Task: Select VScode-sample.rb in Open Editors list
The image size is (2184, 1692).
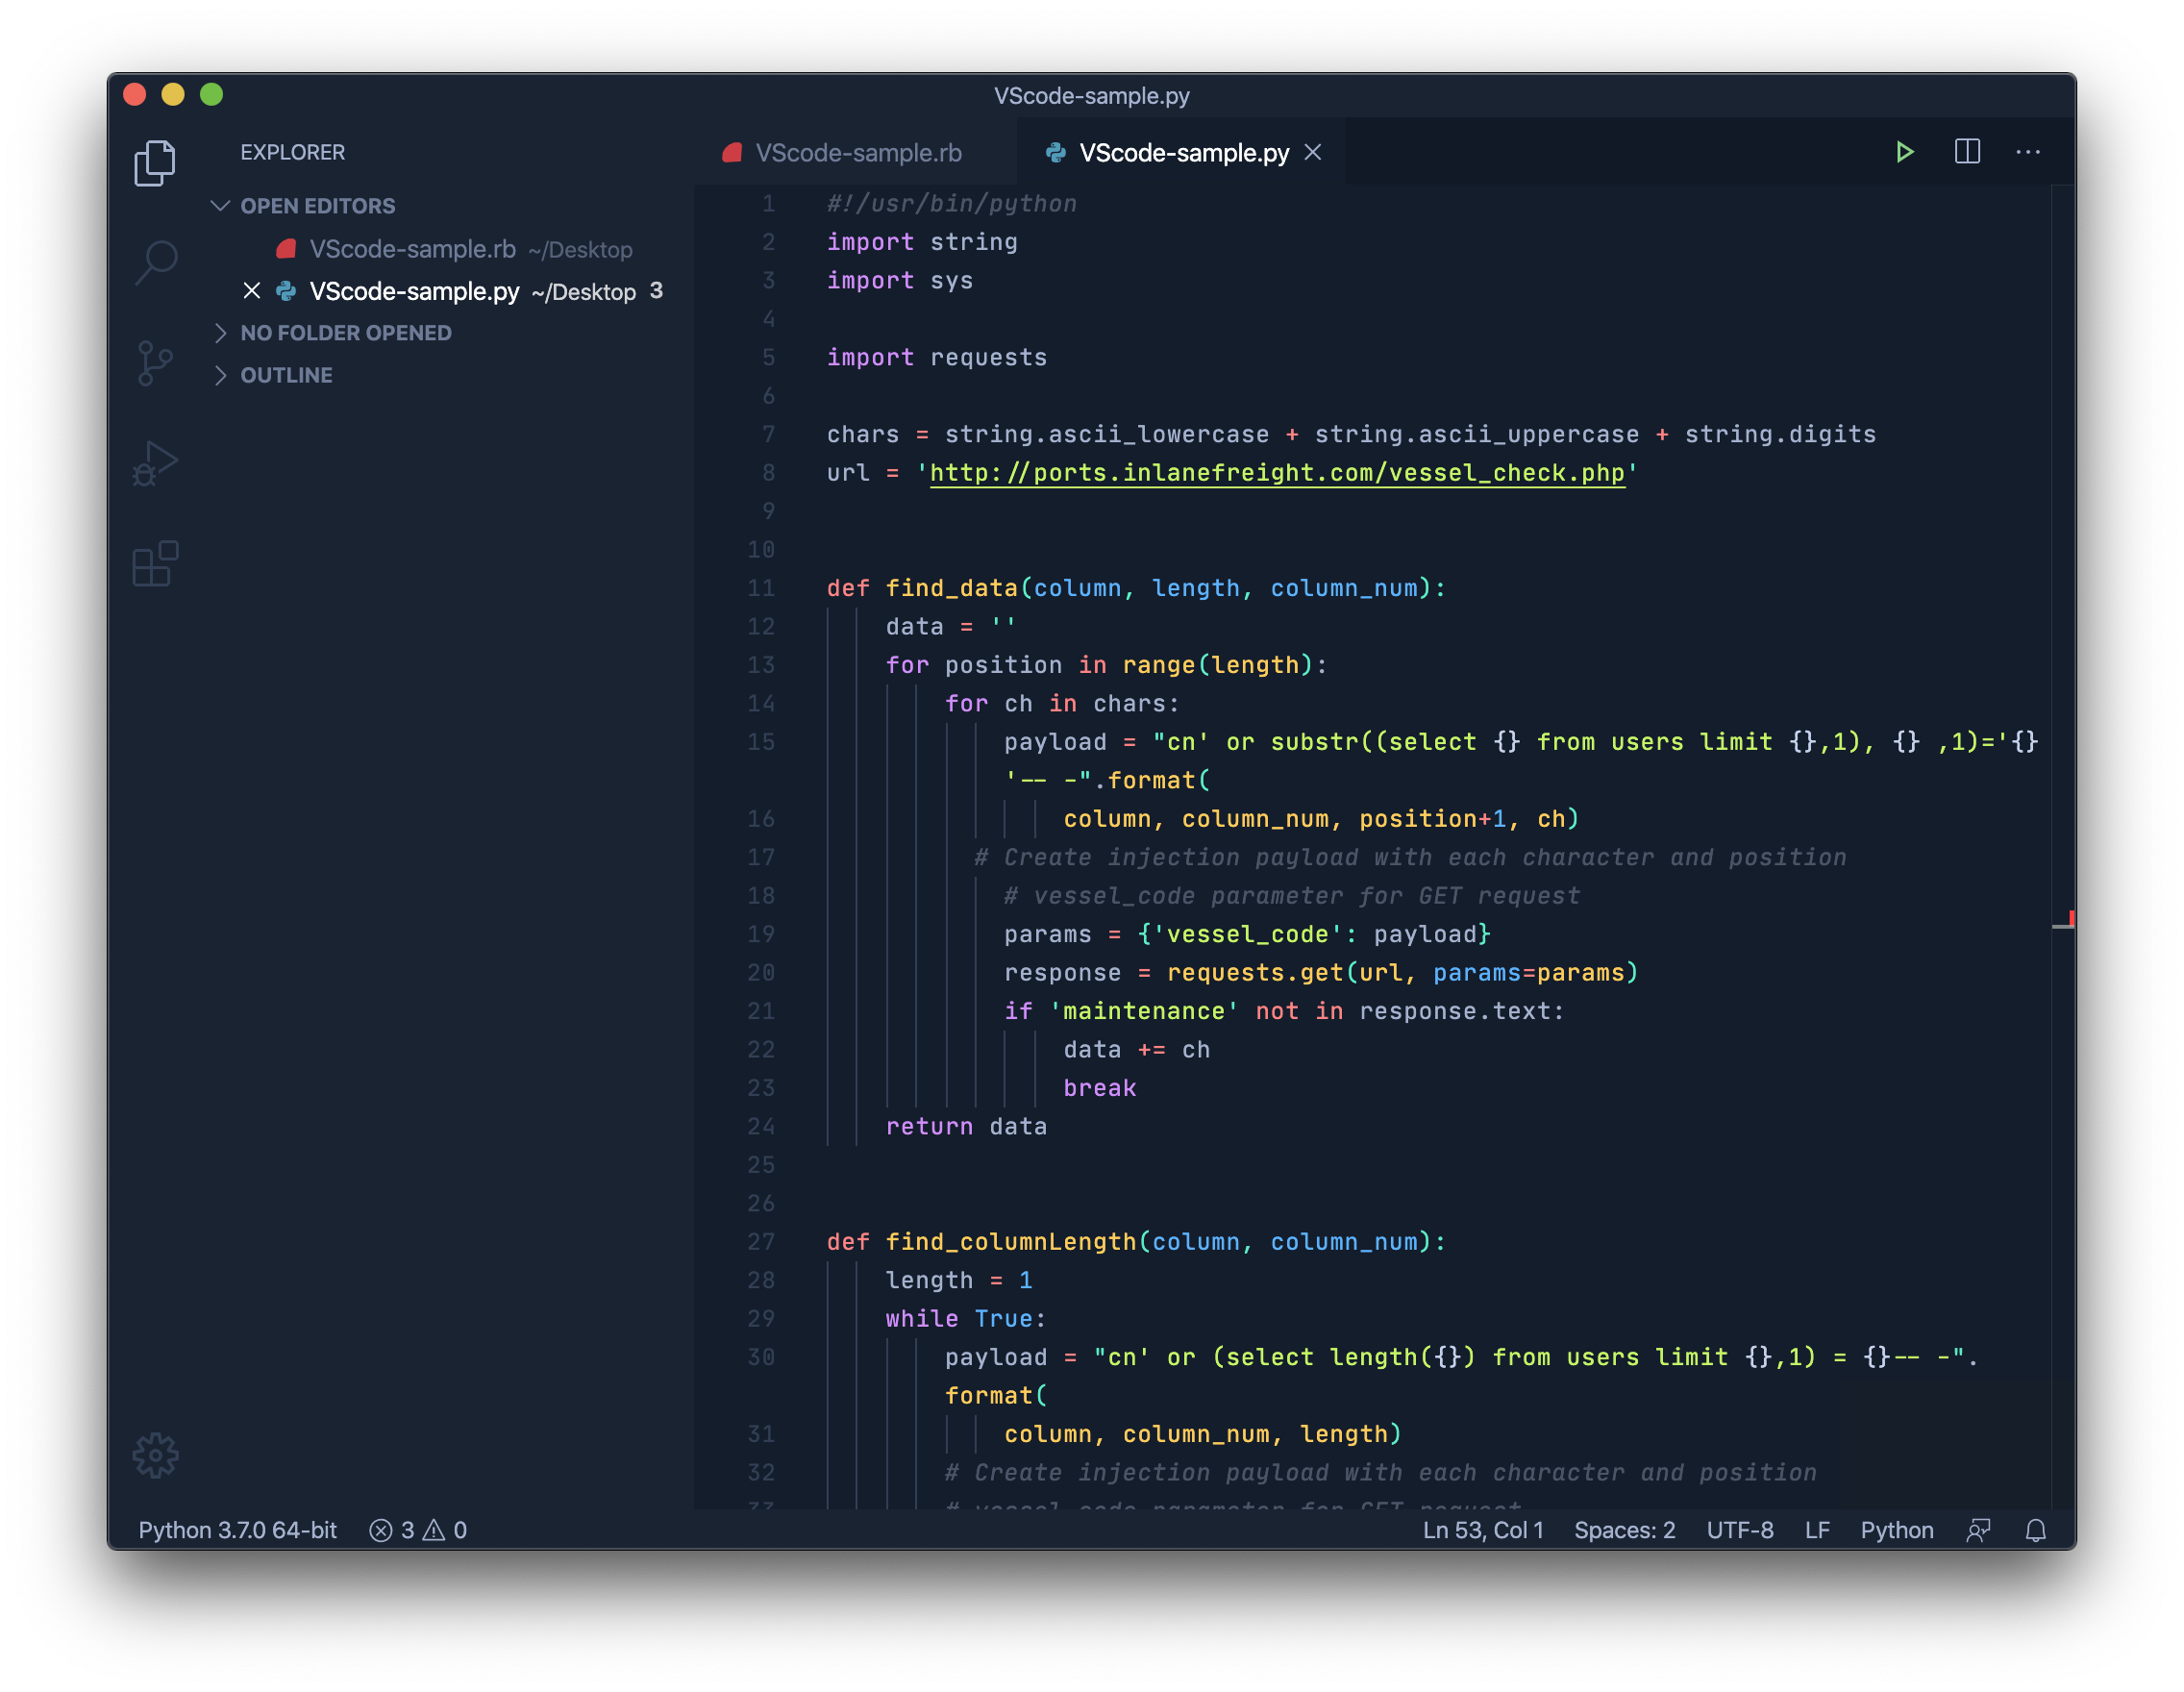Action: pos(412,249)
